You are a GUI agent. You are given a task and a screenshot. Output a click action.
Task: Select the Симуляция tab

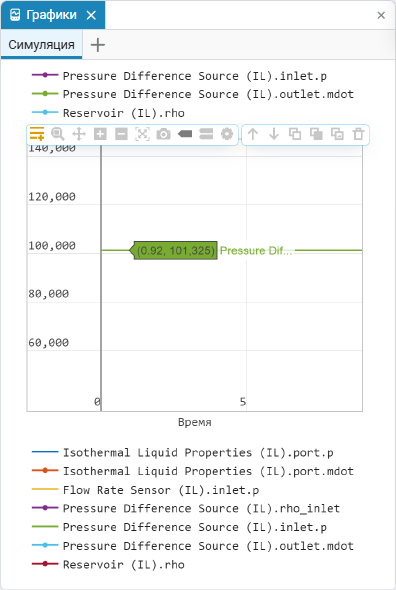tap(41, 44)
